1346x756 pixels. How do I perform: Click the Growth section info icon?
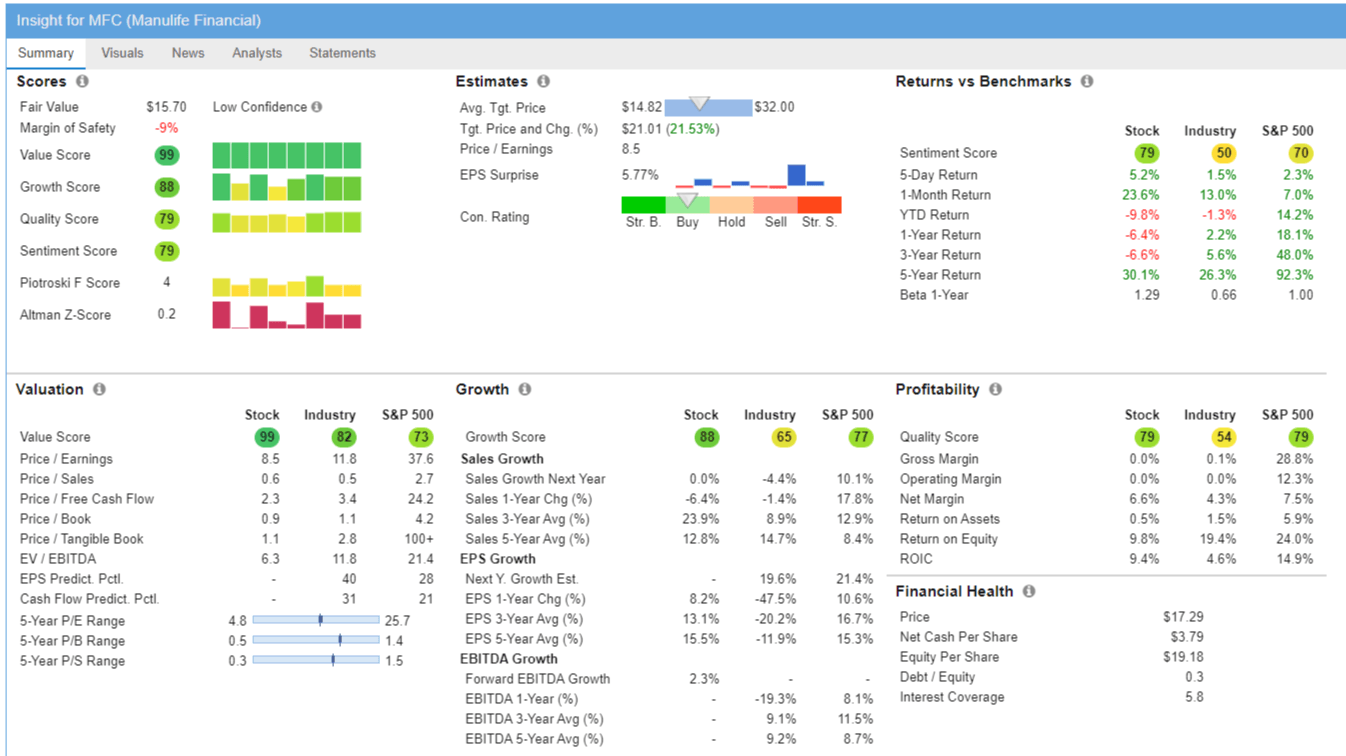pos(525,389)
